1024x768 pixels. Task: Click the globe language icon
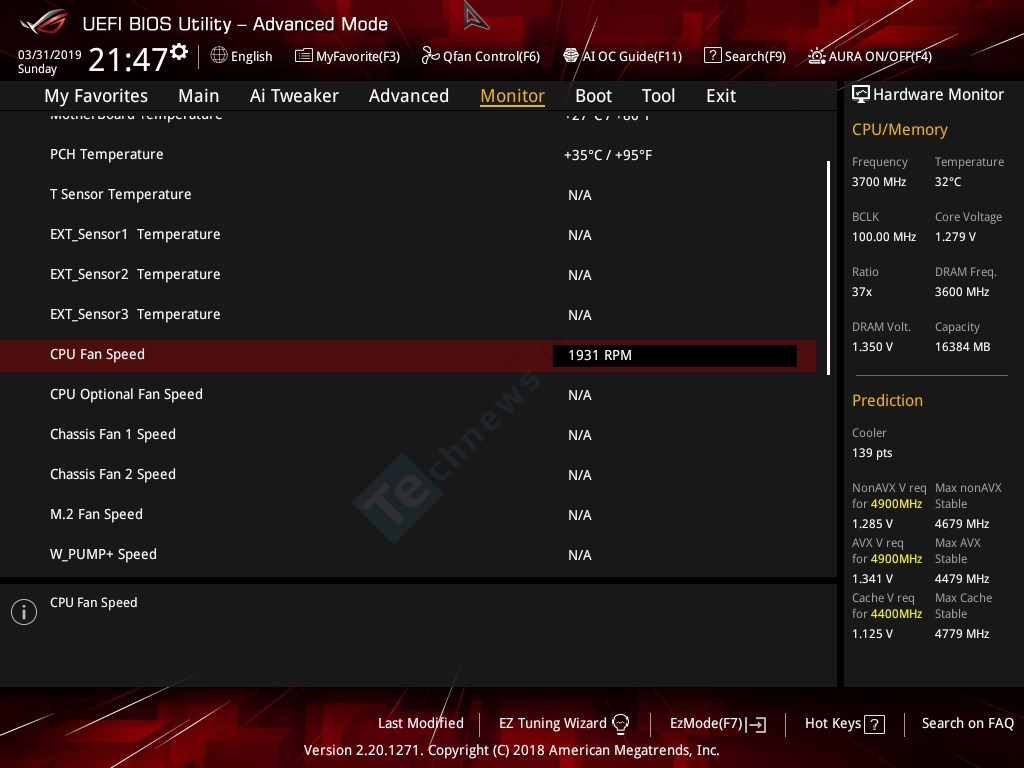[219, 56]
